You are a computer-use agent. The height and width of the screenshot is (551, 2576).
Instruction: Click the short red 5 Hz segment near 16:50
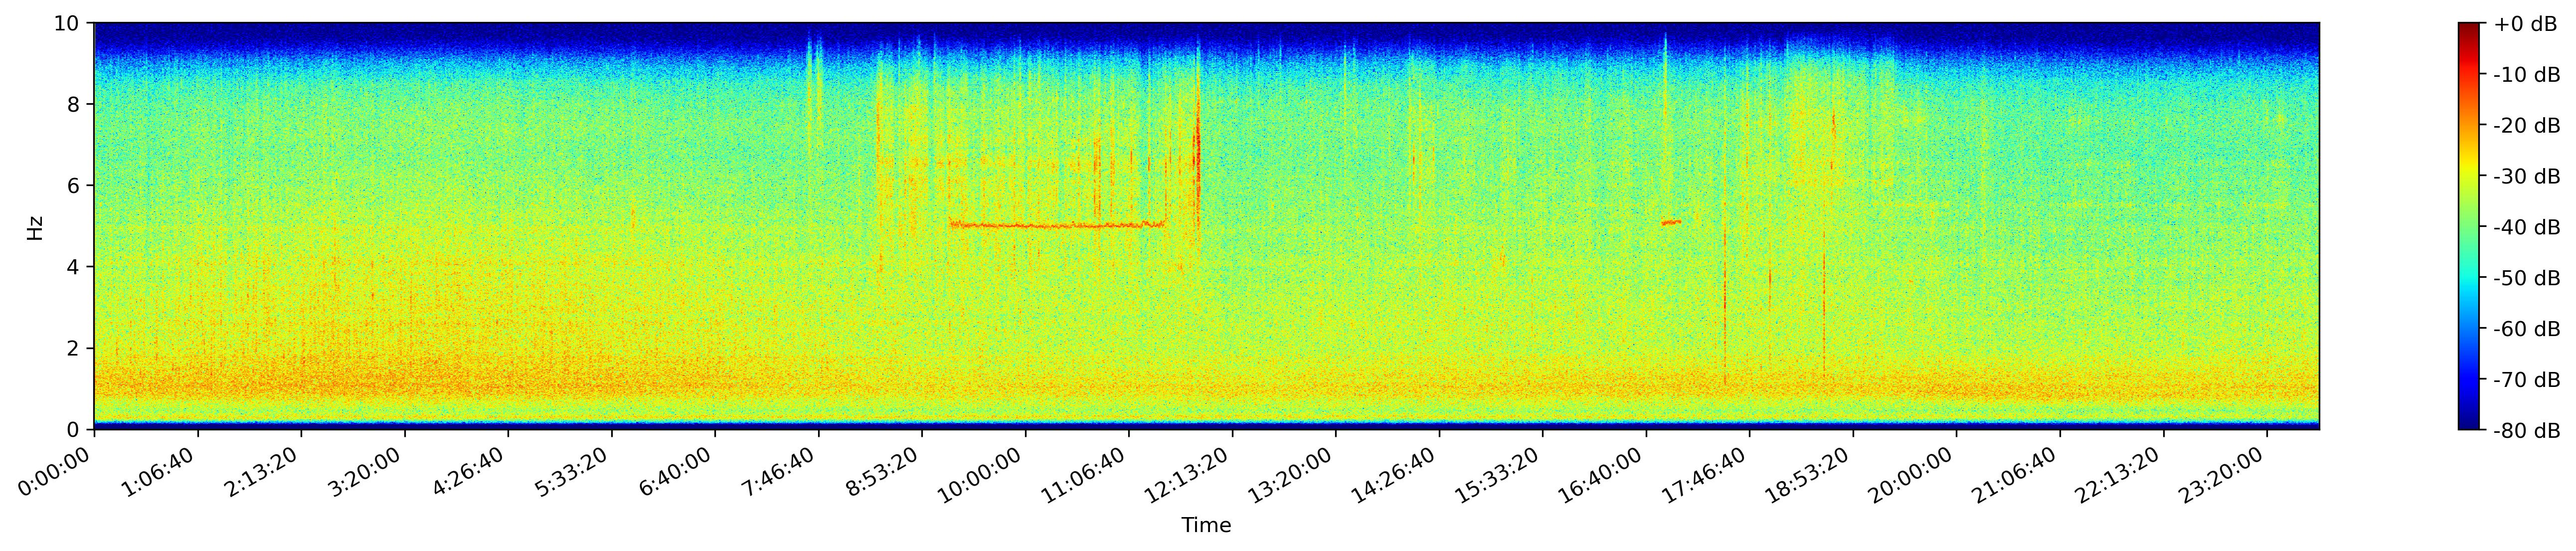[x=1671, y=222]
